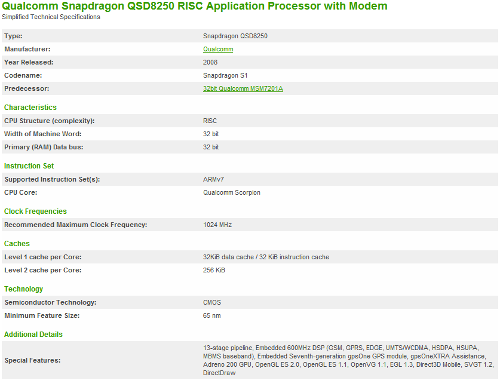
Task: Click the Year Released row label
Action: tap(29, 62)
